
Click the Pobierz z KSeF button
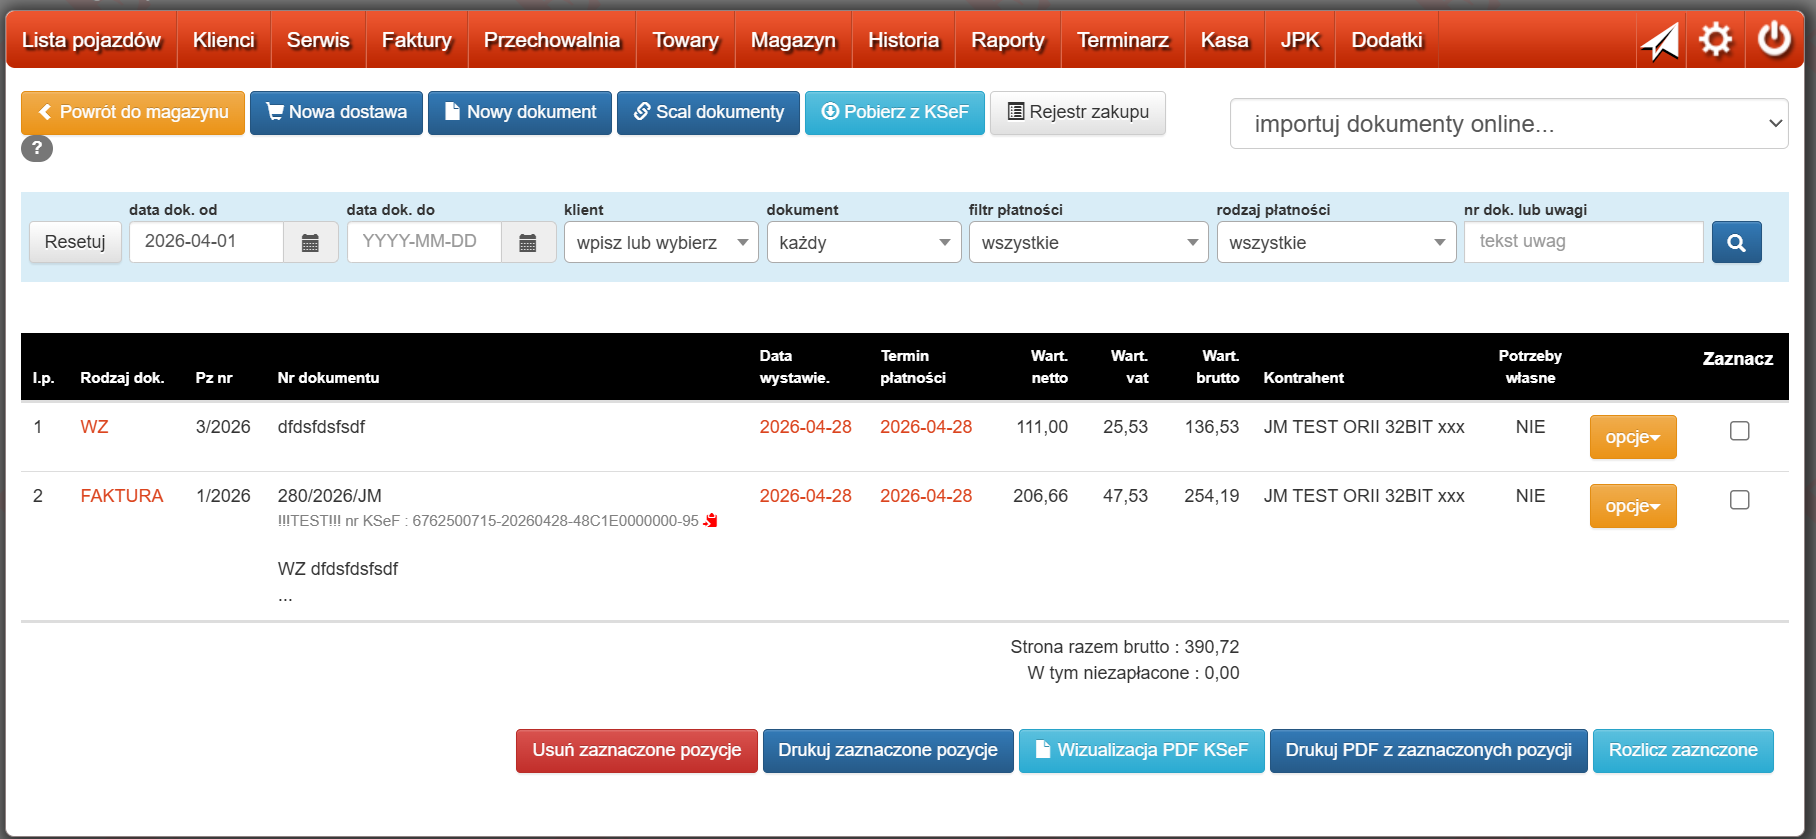894,112
